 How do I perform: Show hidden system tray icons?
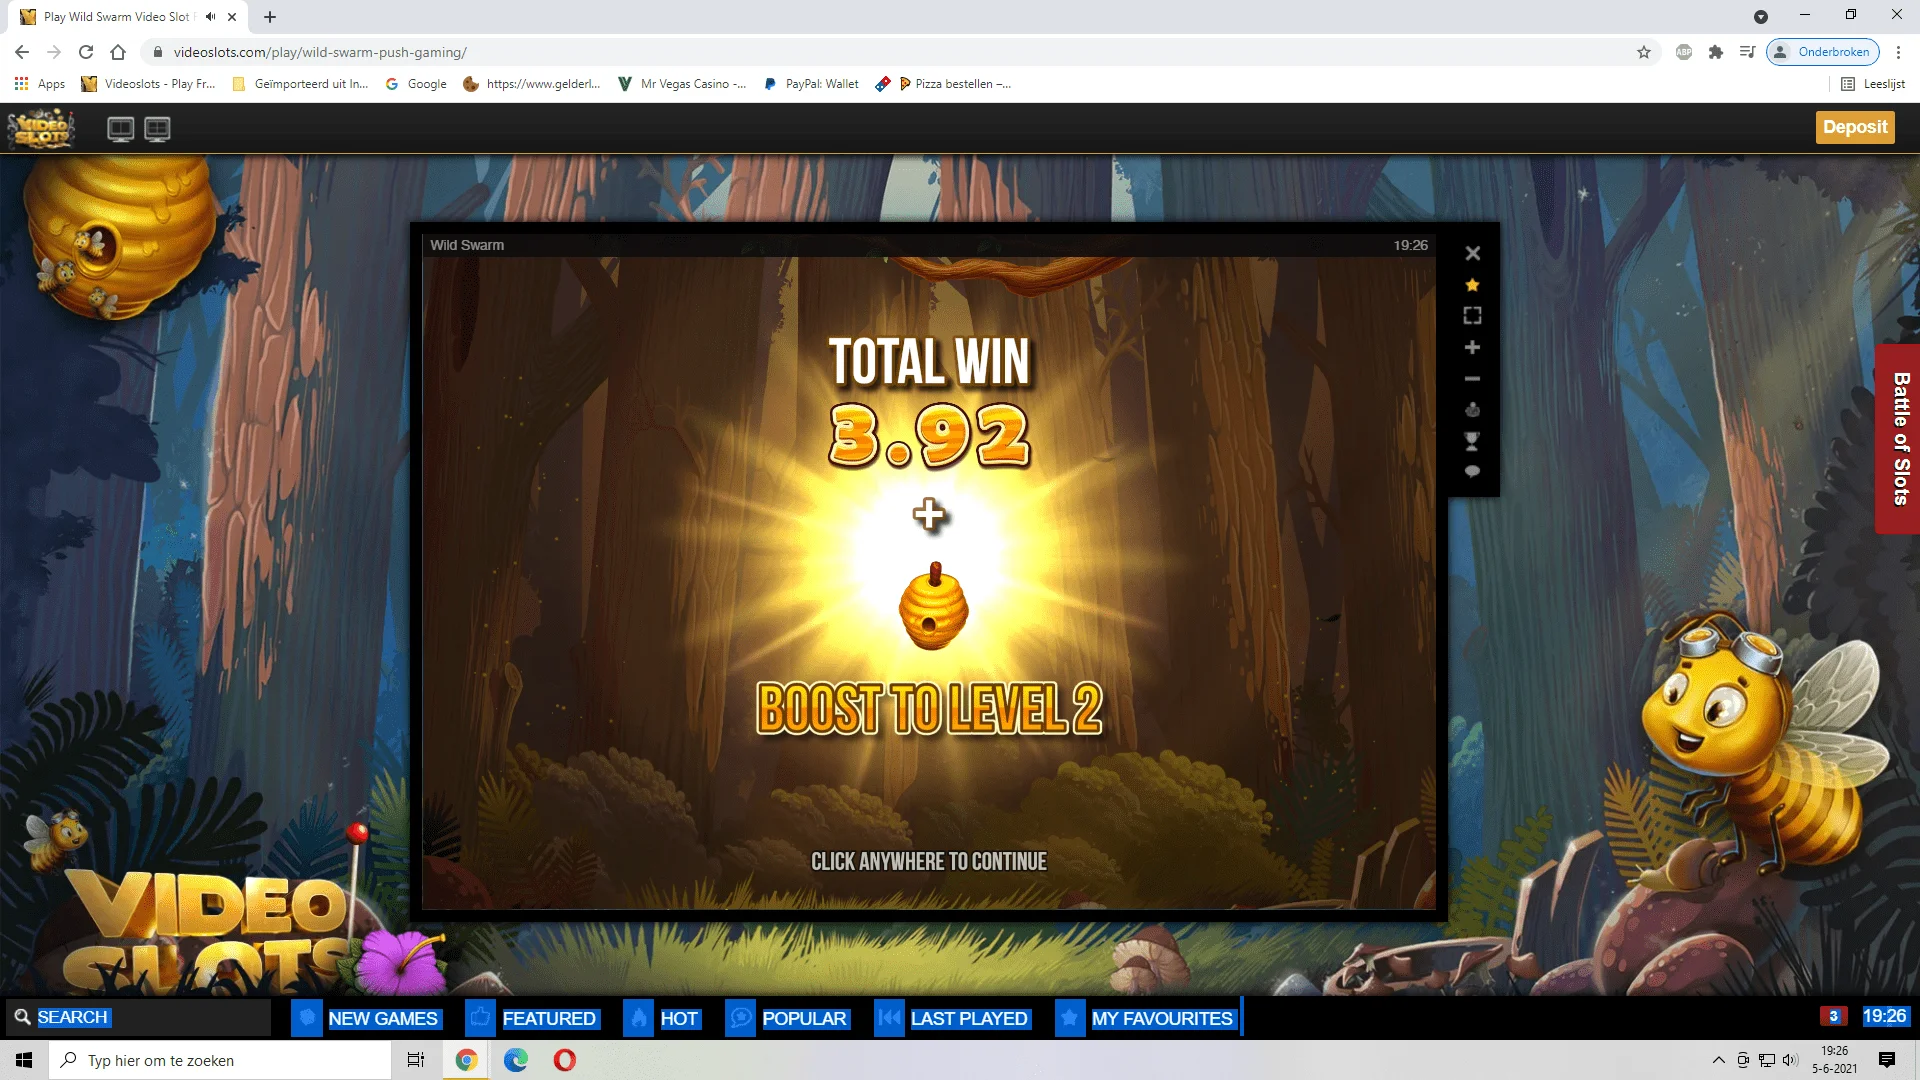[1718, 1060]
